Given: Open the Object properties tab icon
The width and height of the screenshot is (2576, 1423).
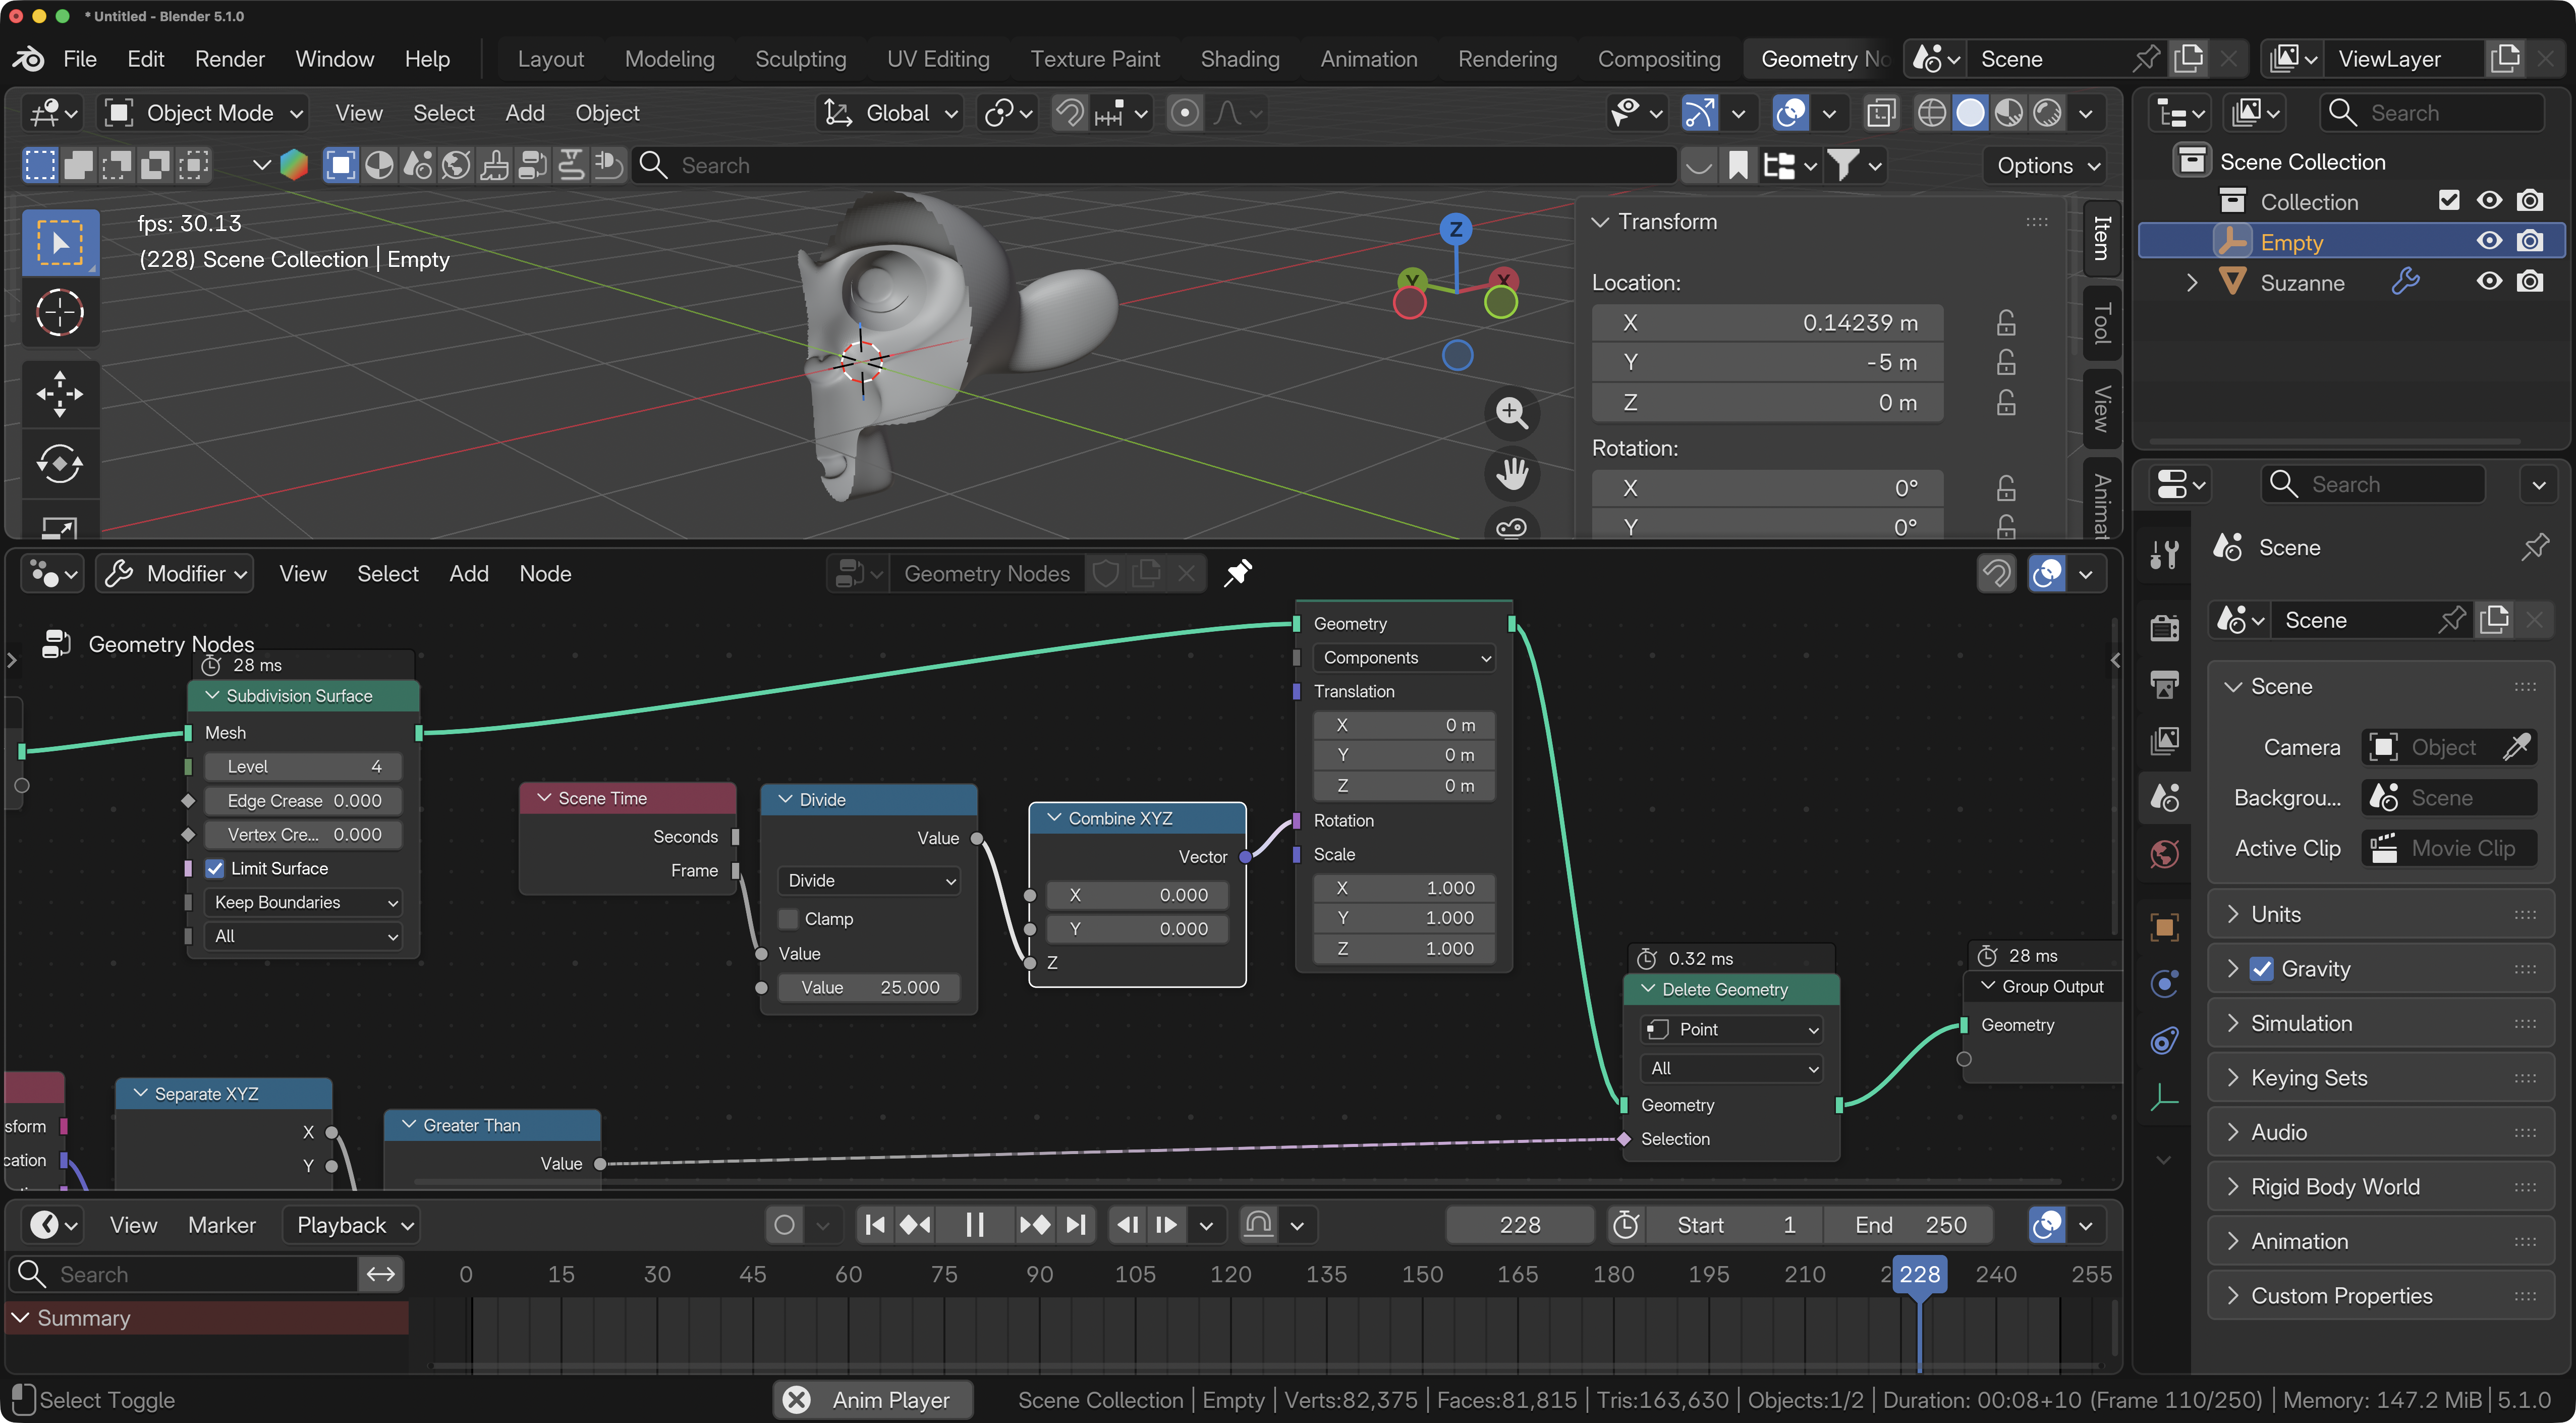Looking at the screenshot, I should pyautogui.click(x=2165, y=927).
